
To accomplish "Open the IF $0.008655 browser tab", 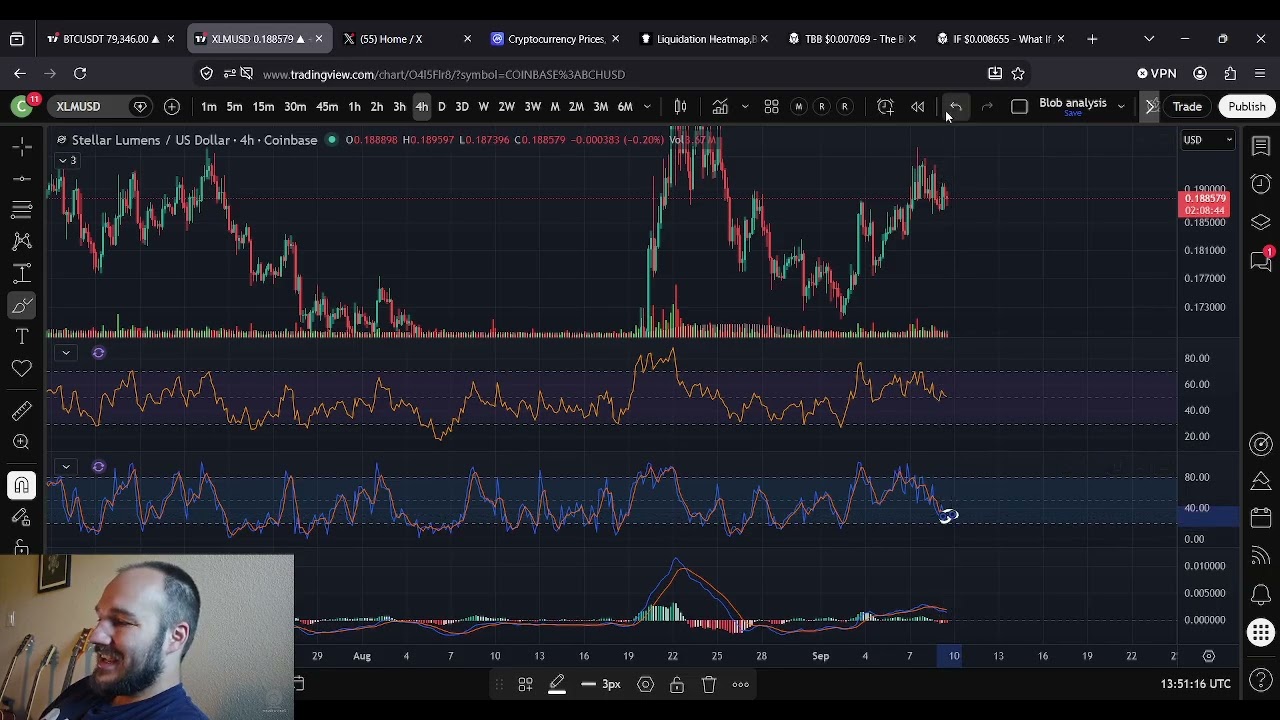I will click(x=1001, y=39).
